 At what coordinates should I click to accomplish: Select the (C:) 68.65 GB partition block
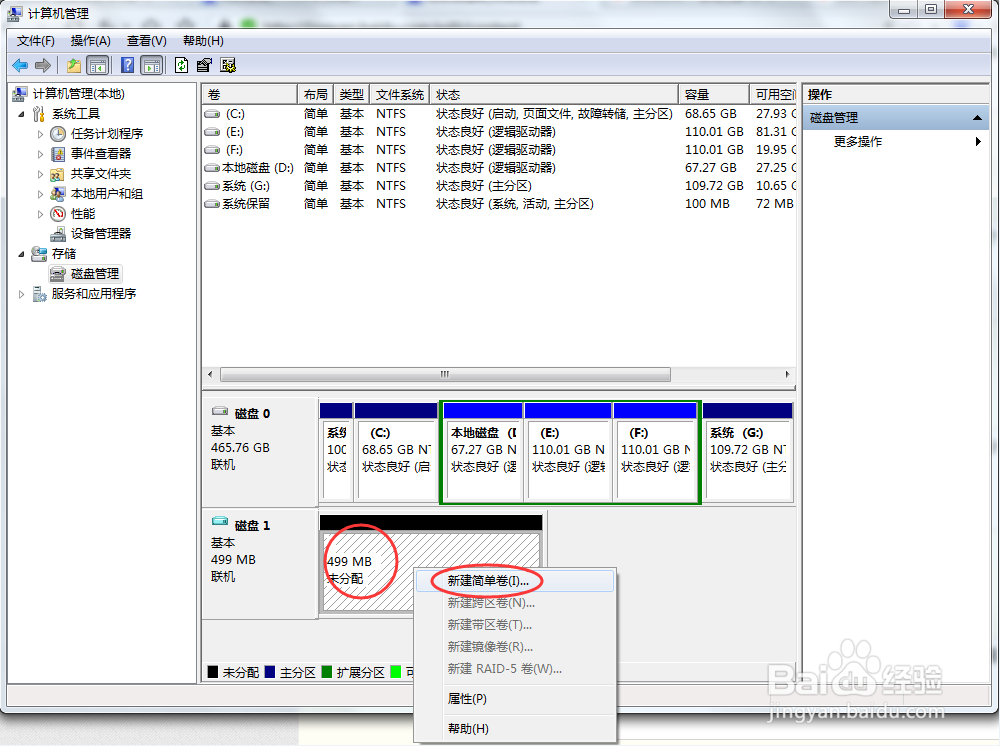coord(396,453)
